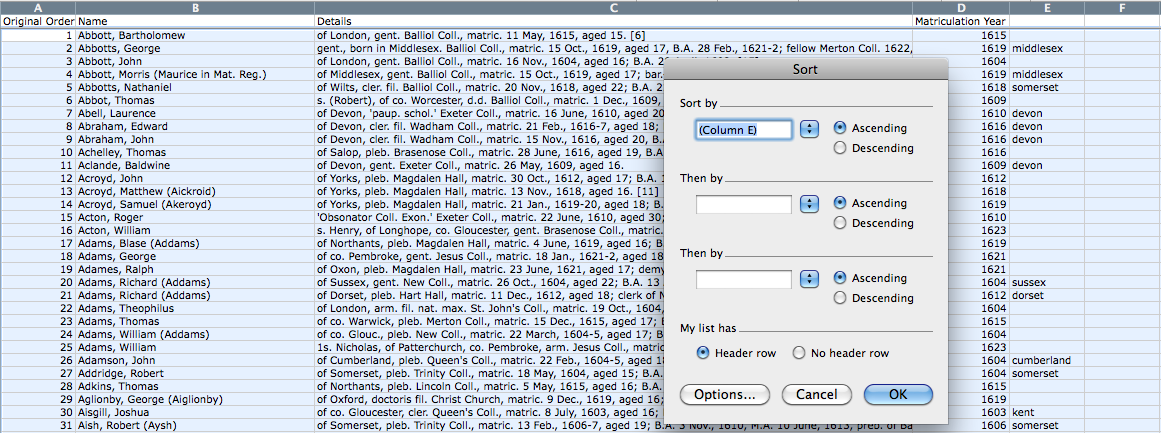Click the Sort by field showing (Column E)

click(744, 130)
